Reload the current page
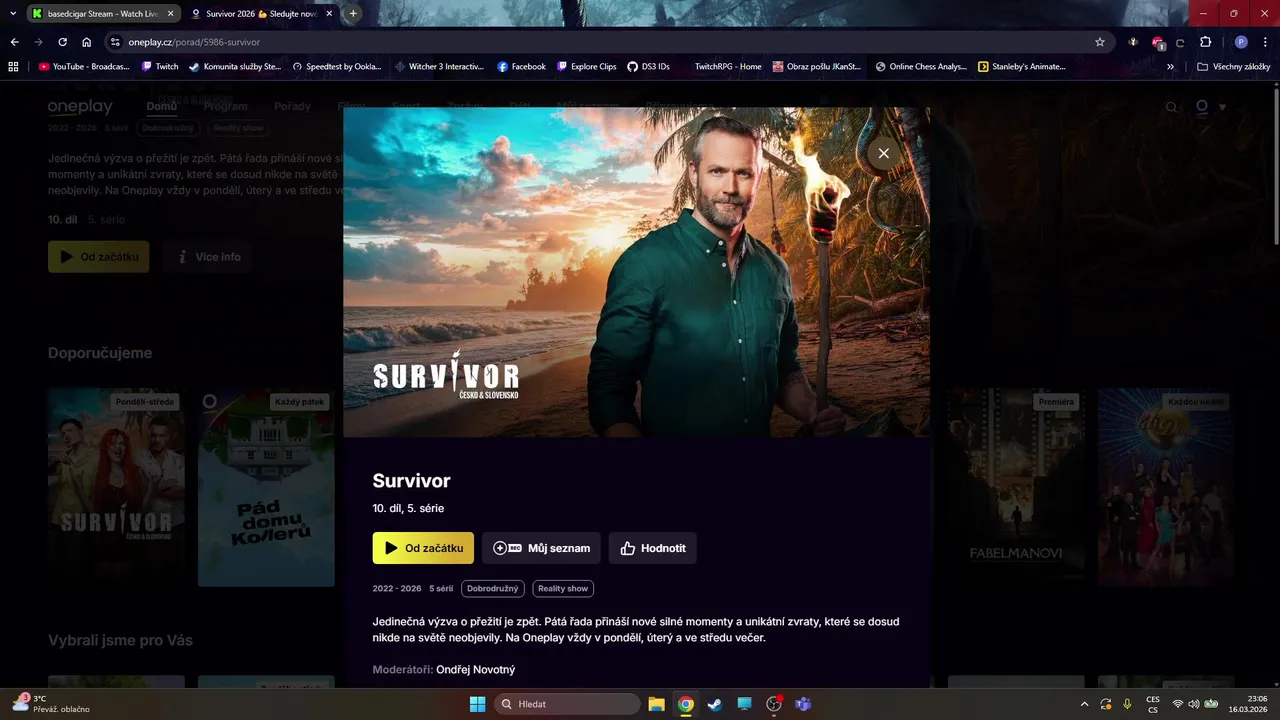This screenshot has width=1280, height=720. point(63,42)
